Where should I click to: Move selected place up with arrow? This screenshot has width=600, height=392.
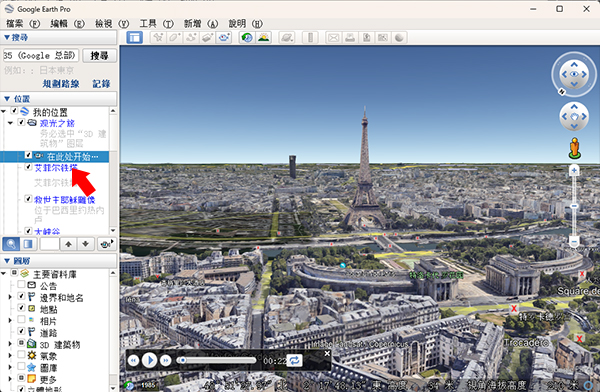tap(68, 243)
